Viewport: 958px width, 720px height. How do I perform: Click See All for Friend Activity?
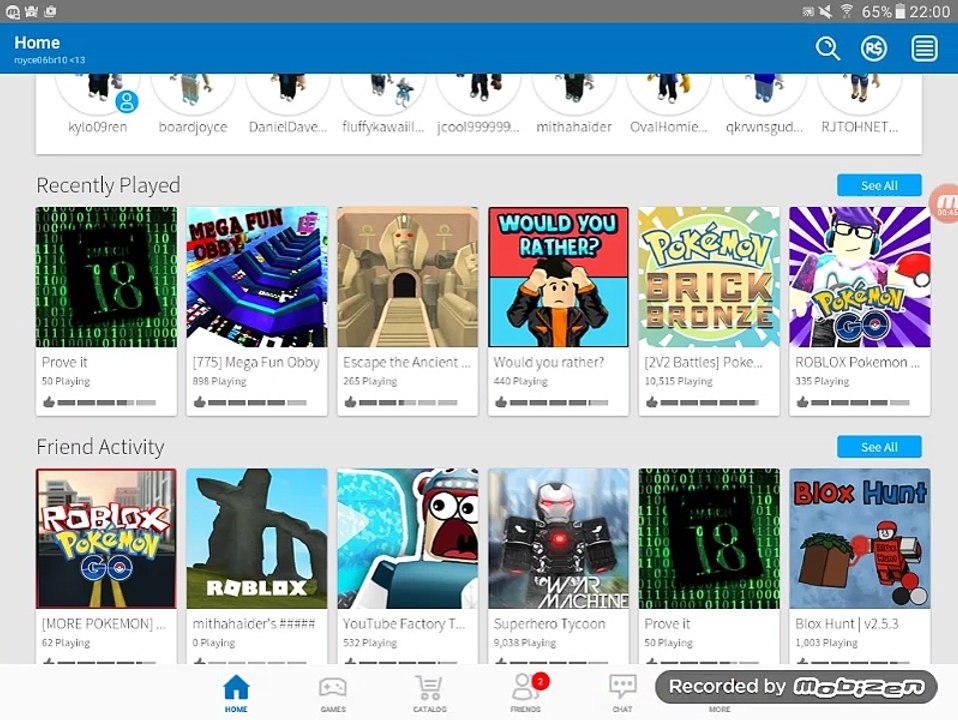pos(879,447)
